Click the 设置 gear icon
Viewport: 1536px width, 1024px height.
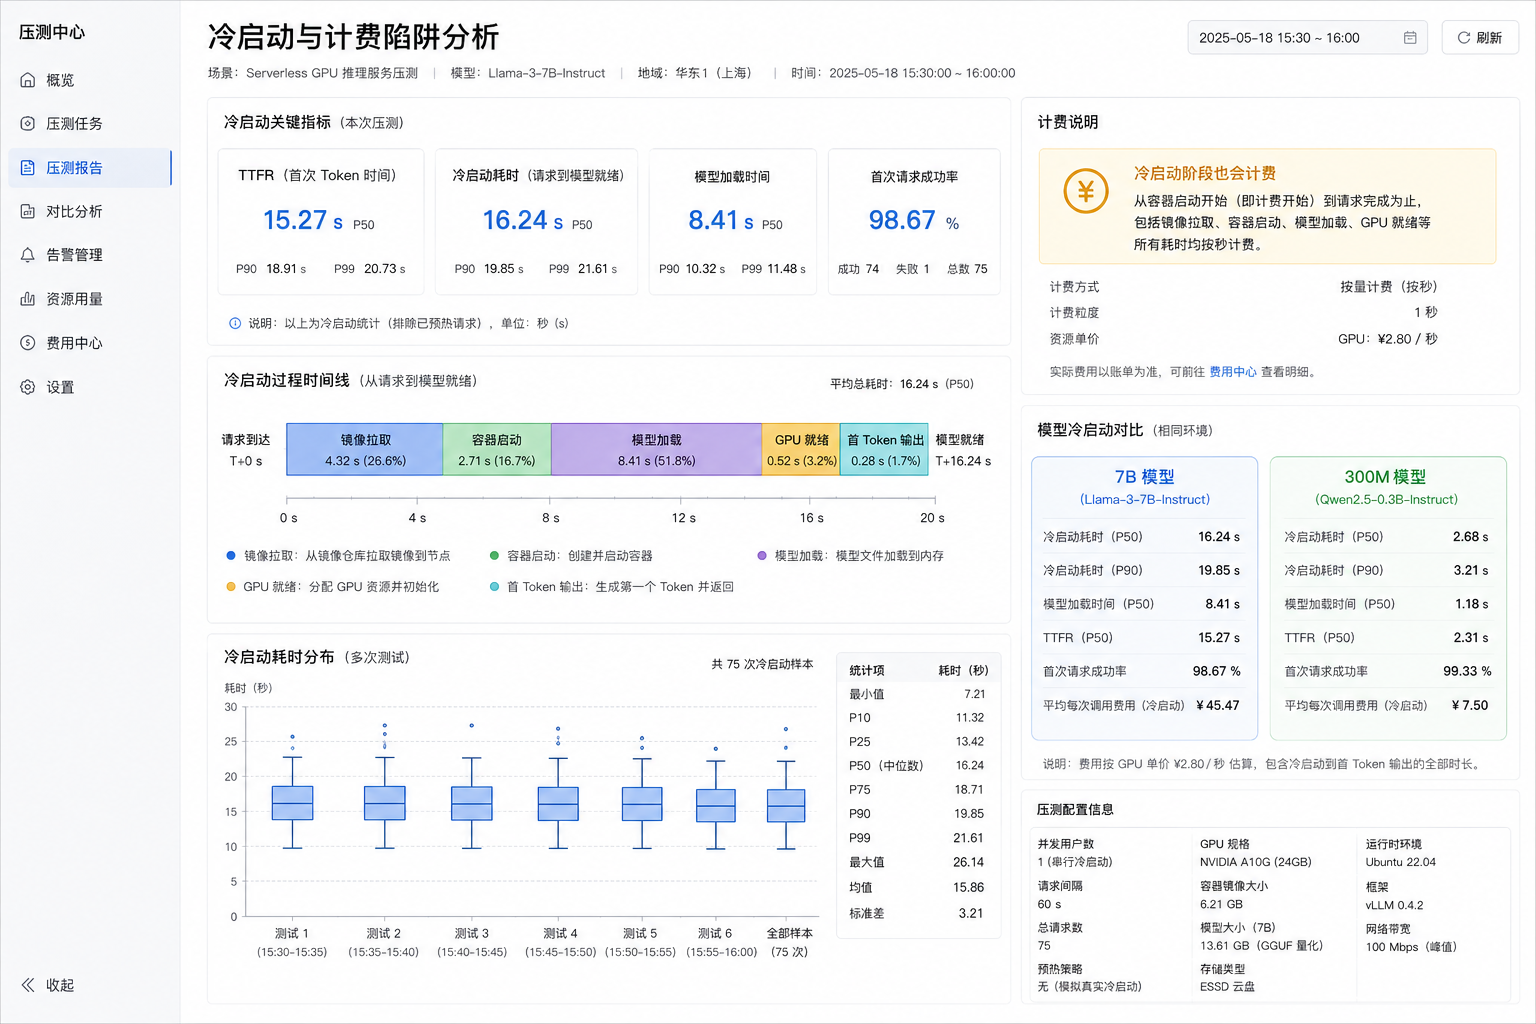click(28, 387)
